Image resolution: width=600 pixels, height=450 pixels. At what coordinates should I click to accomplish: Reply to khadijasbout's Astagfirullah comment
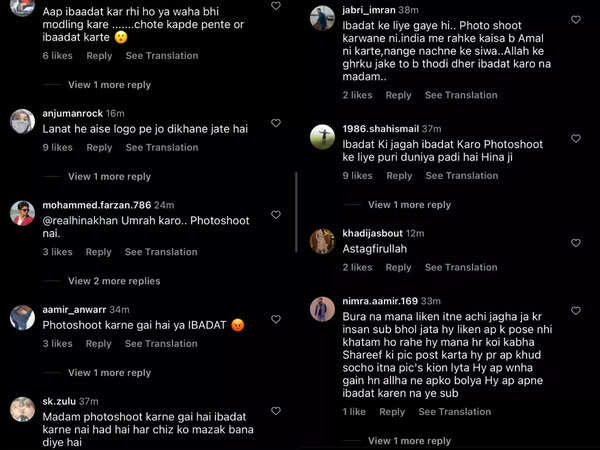click(398, 267)
